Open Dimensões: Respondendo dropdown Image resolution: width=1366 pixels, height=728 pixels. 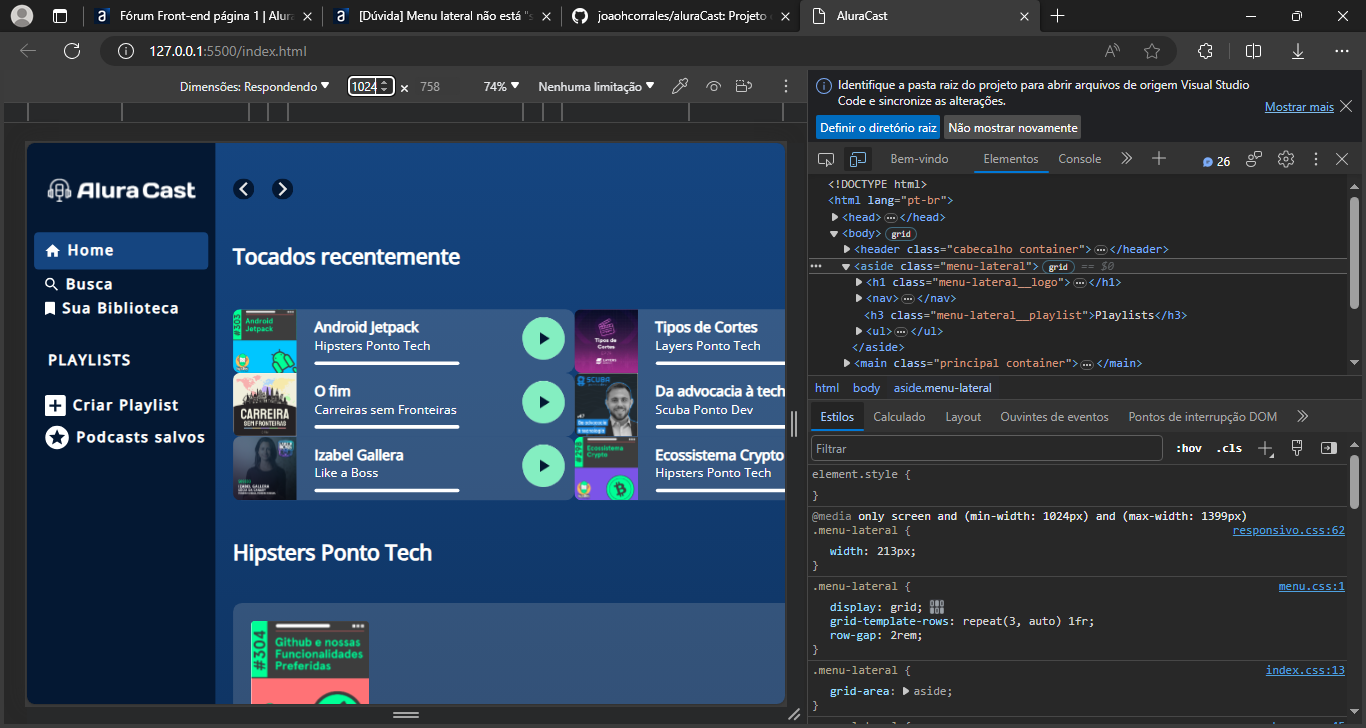[x=254, y=87]
